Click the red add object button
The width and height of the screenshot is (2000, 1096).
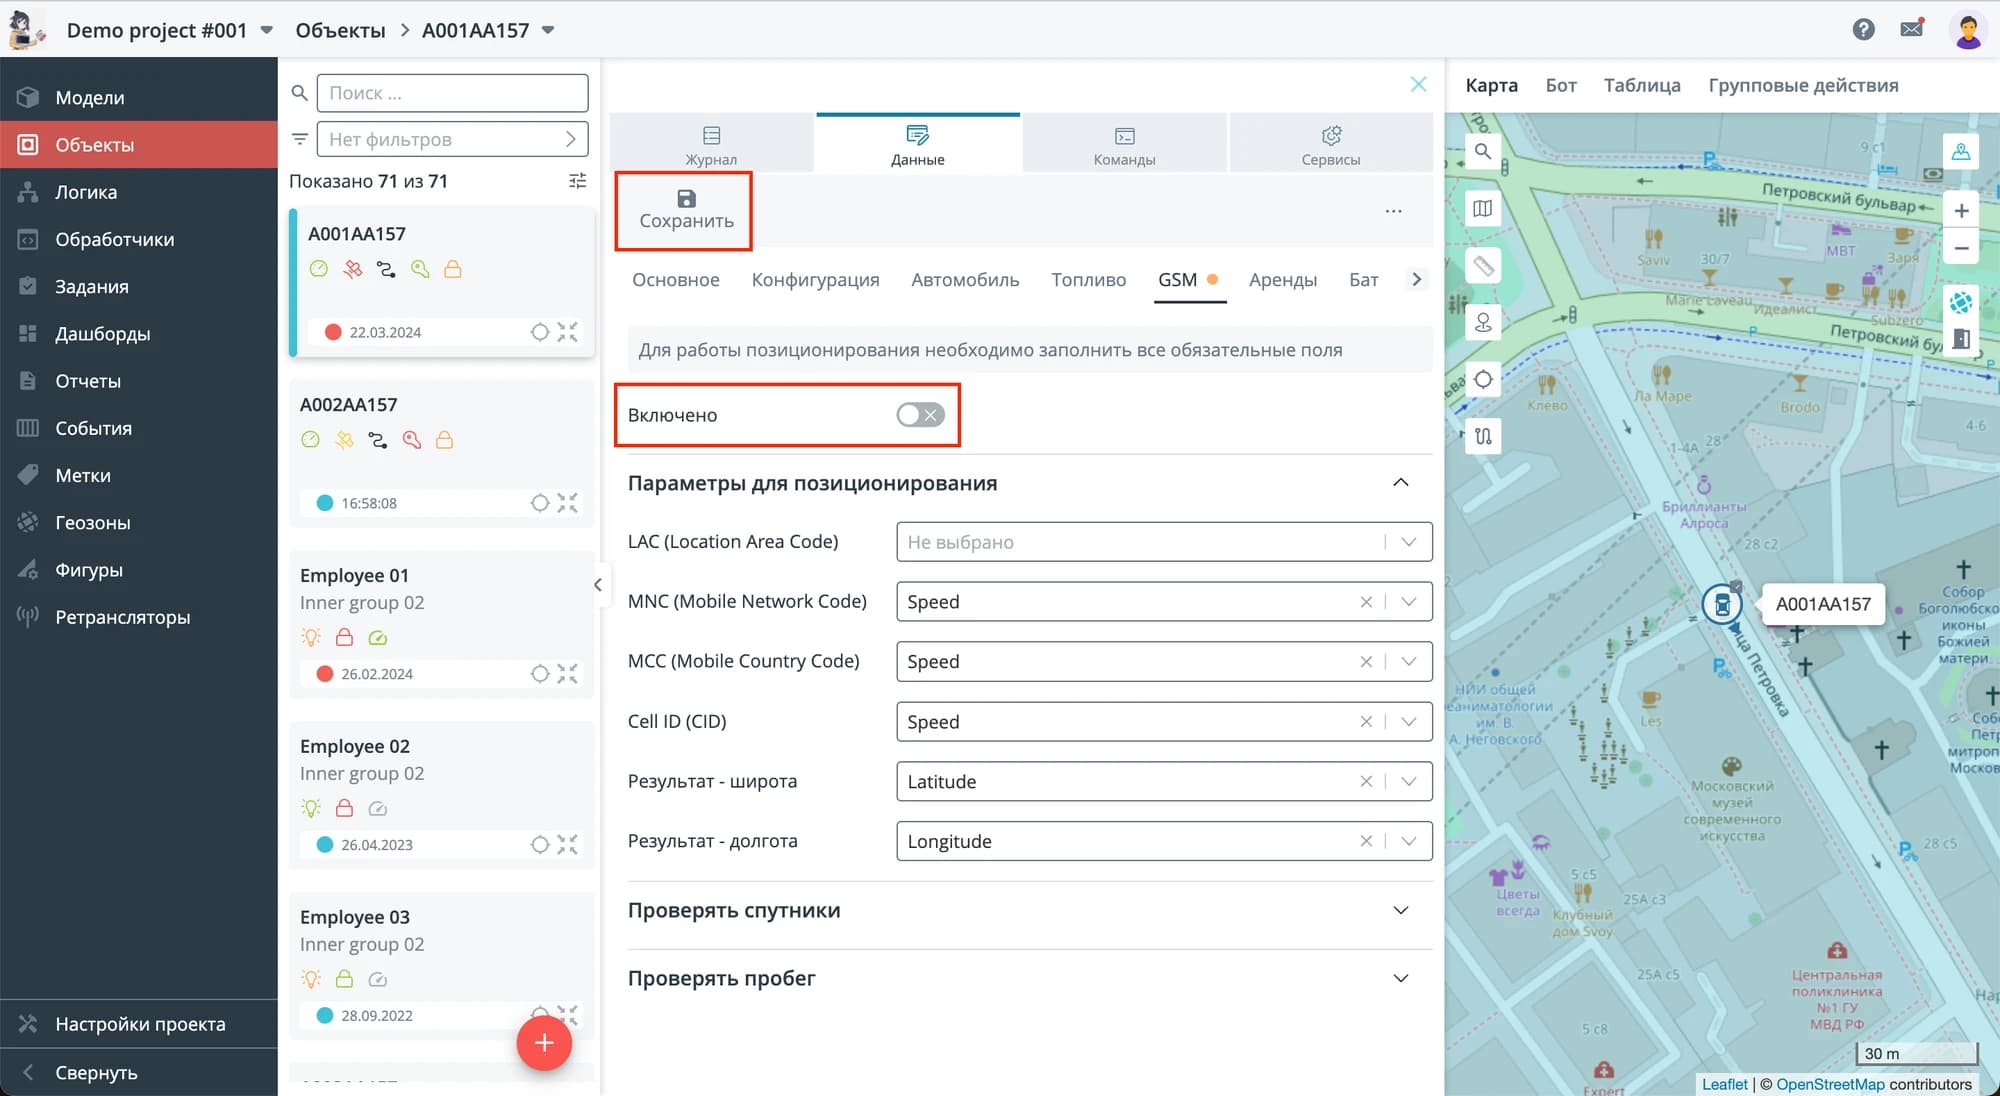click(x=544, y=1043)
